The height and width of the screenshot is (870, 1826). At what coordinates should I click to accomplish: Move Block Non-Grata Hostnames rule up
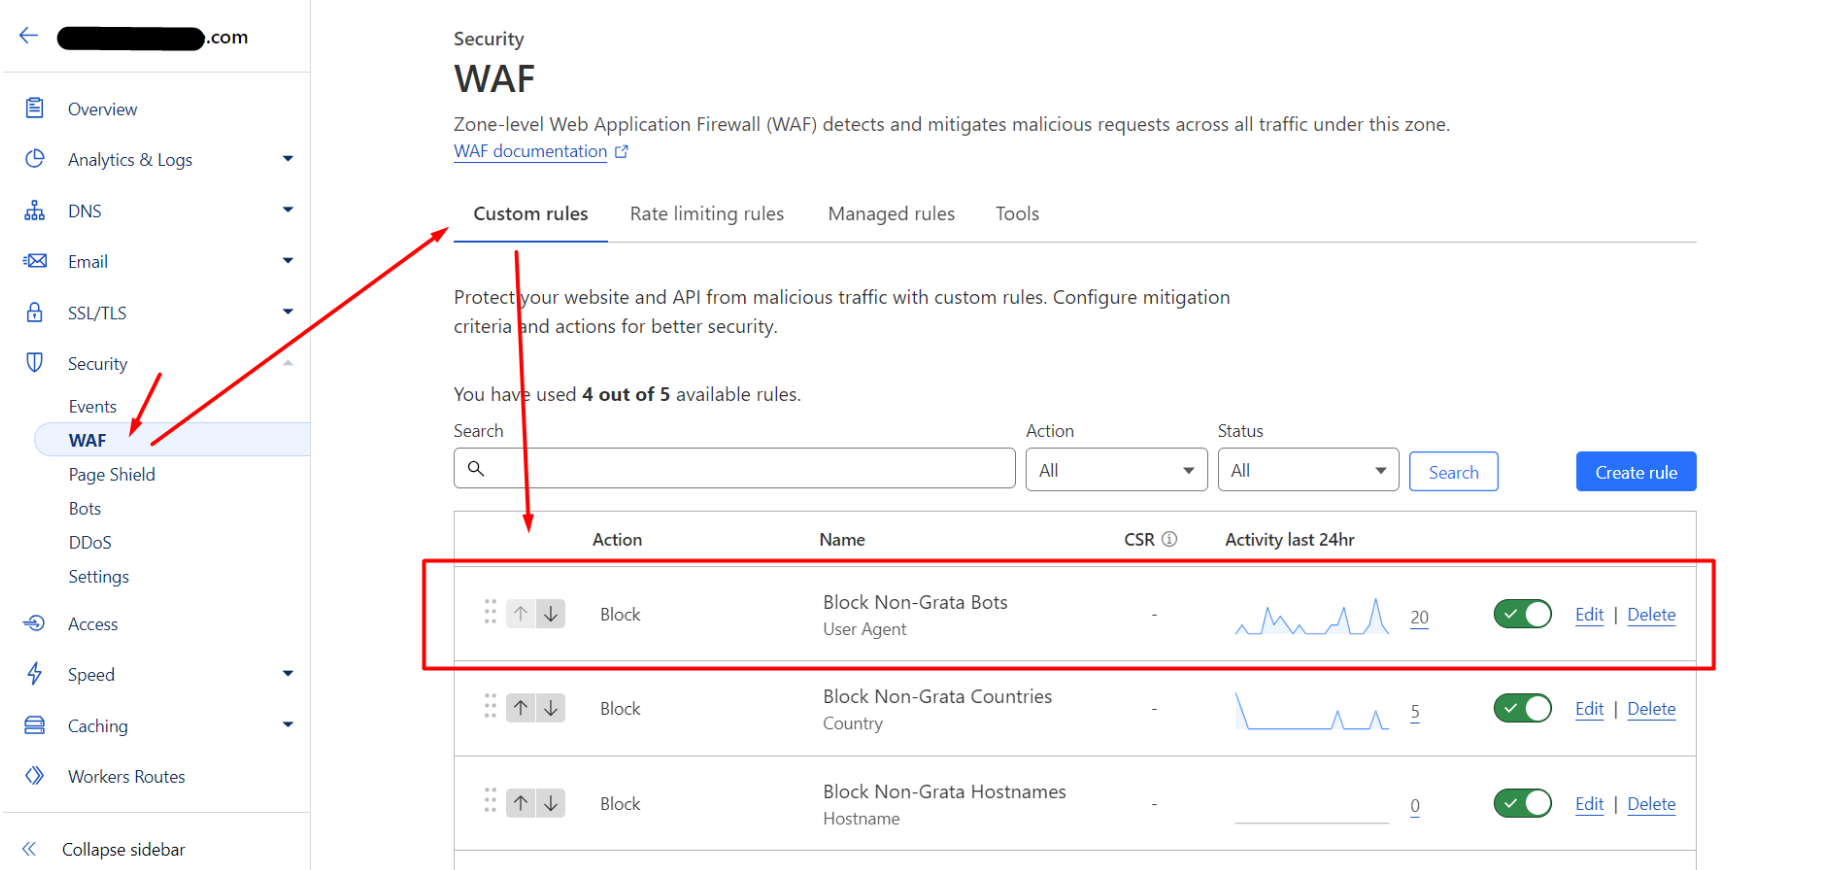521,803
